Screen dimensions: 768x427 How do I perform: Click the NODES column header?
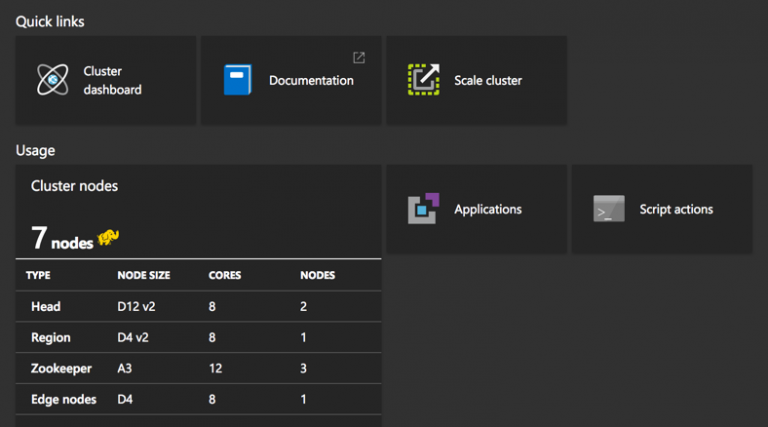317,275
